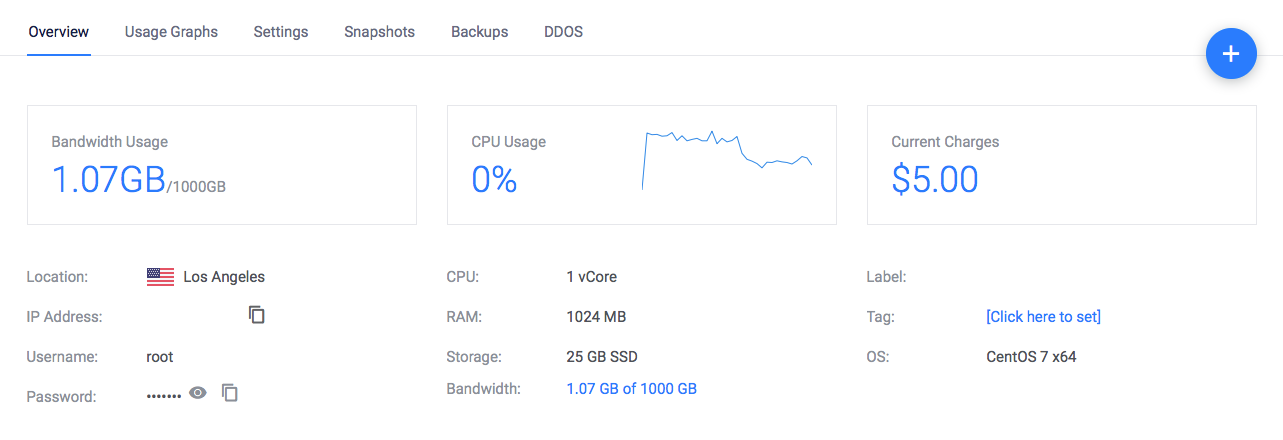
Task: Go to the Snapshots tab
Action: tap(379, 32)
